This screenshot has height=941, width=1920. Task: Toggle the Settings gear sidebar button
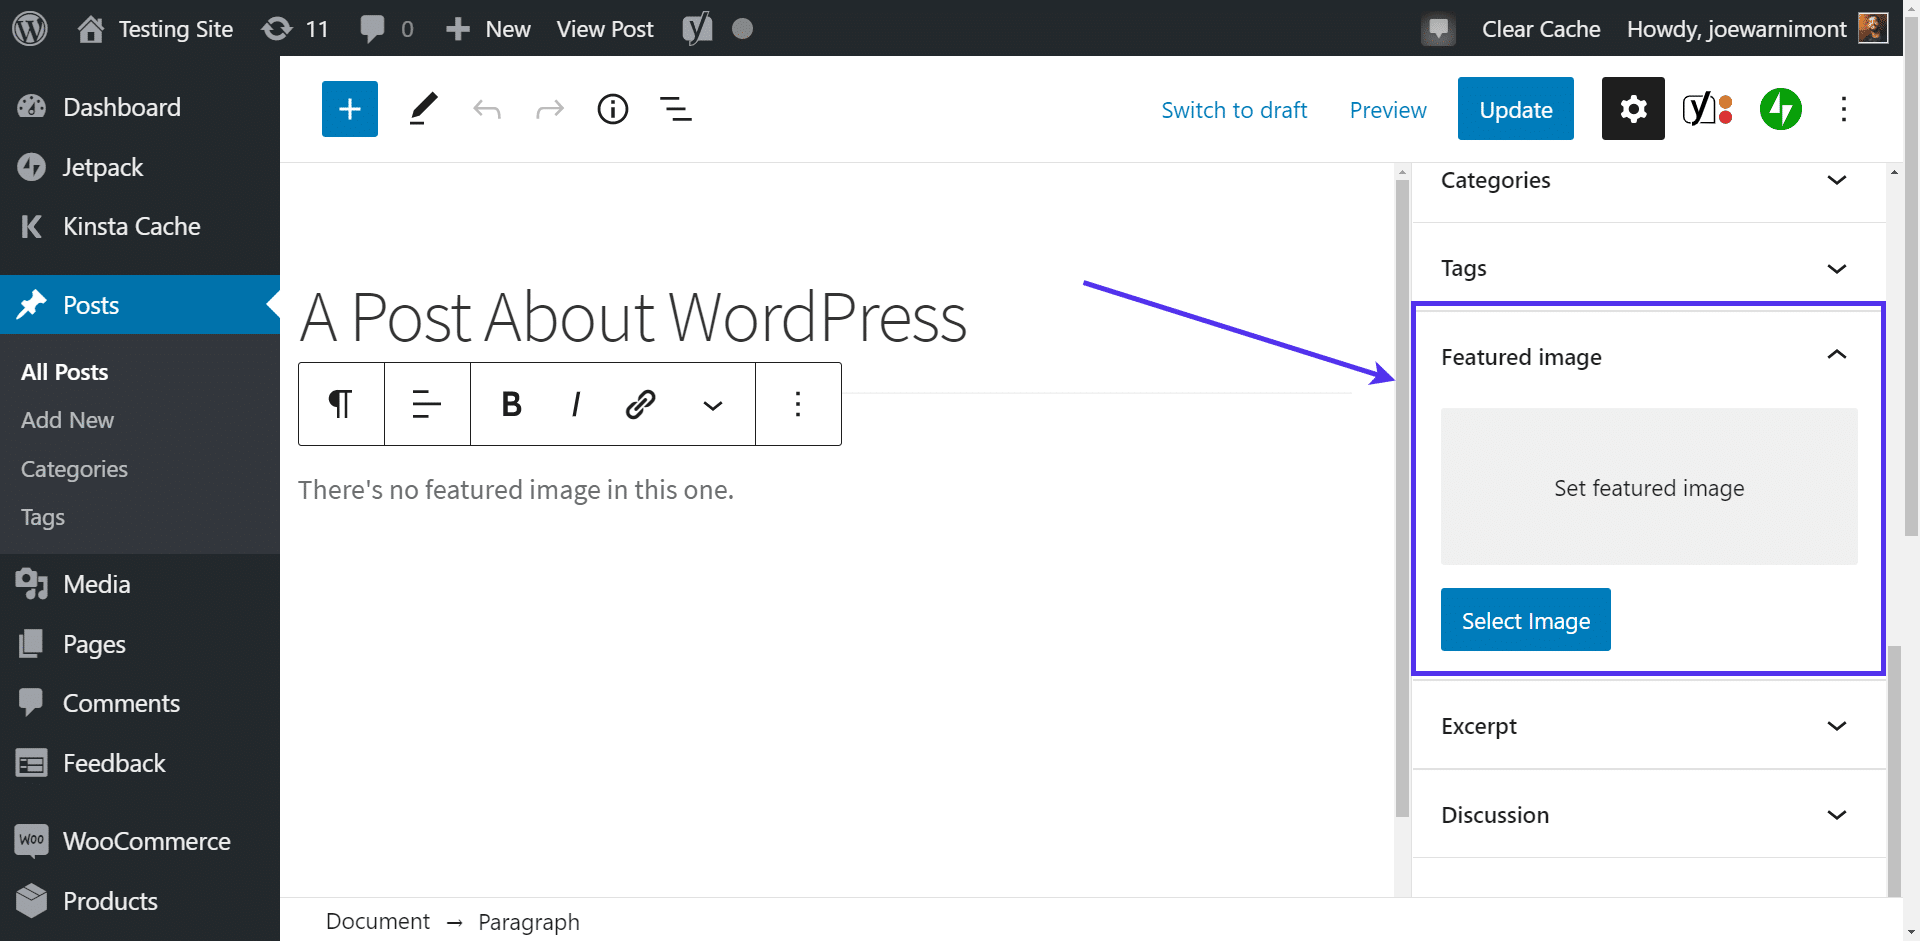click(1632, 109)
